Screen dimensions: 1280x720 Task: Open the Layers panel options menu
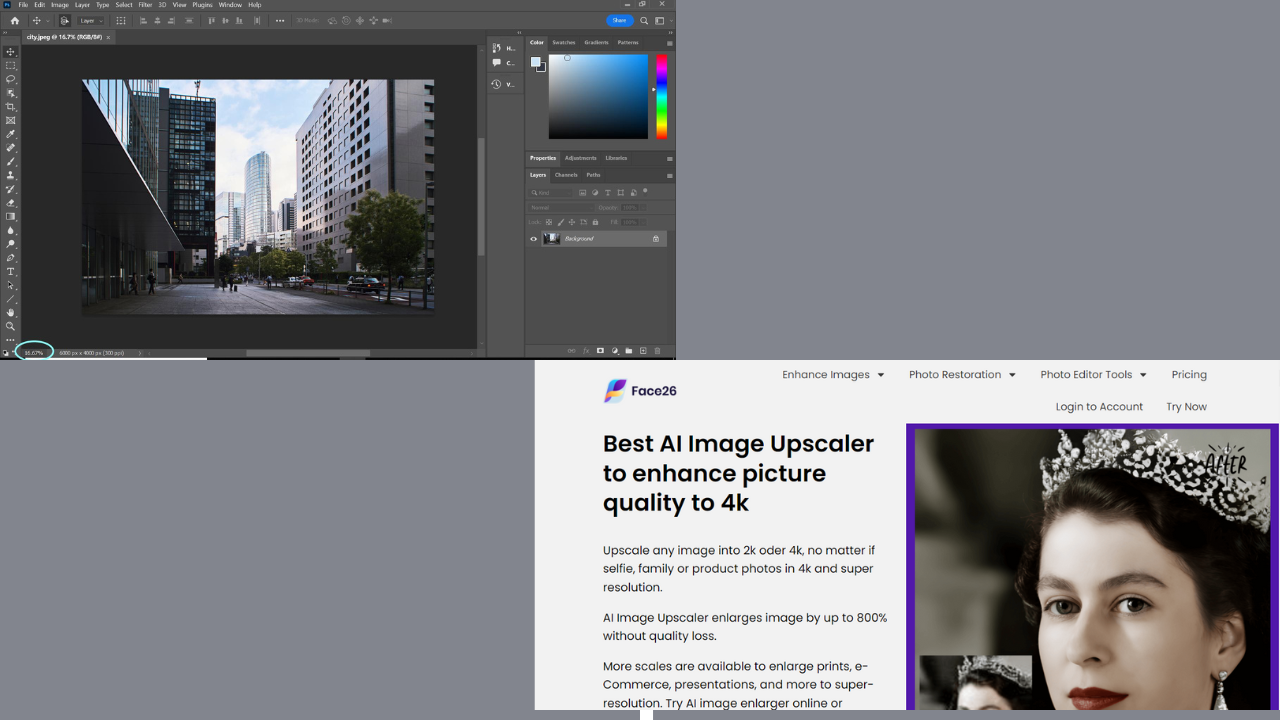pos(670,176)
